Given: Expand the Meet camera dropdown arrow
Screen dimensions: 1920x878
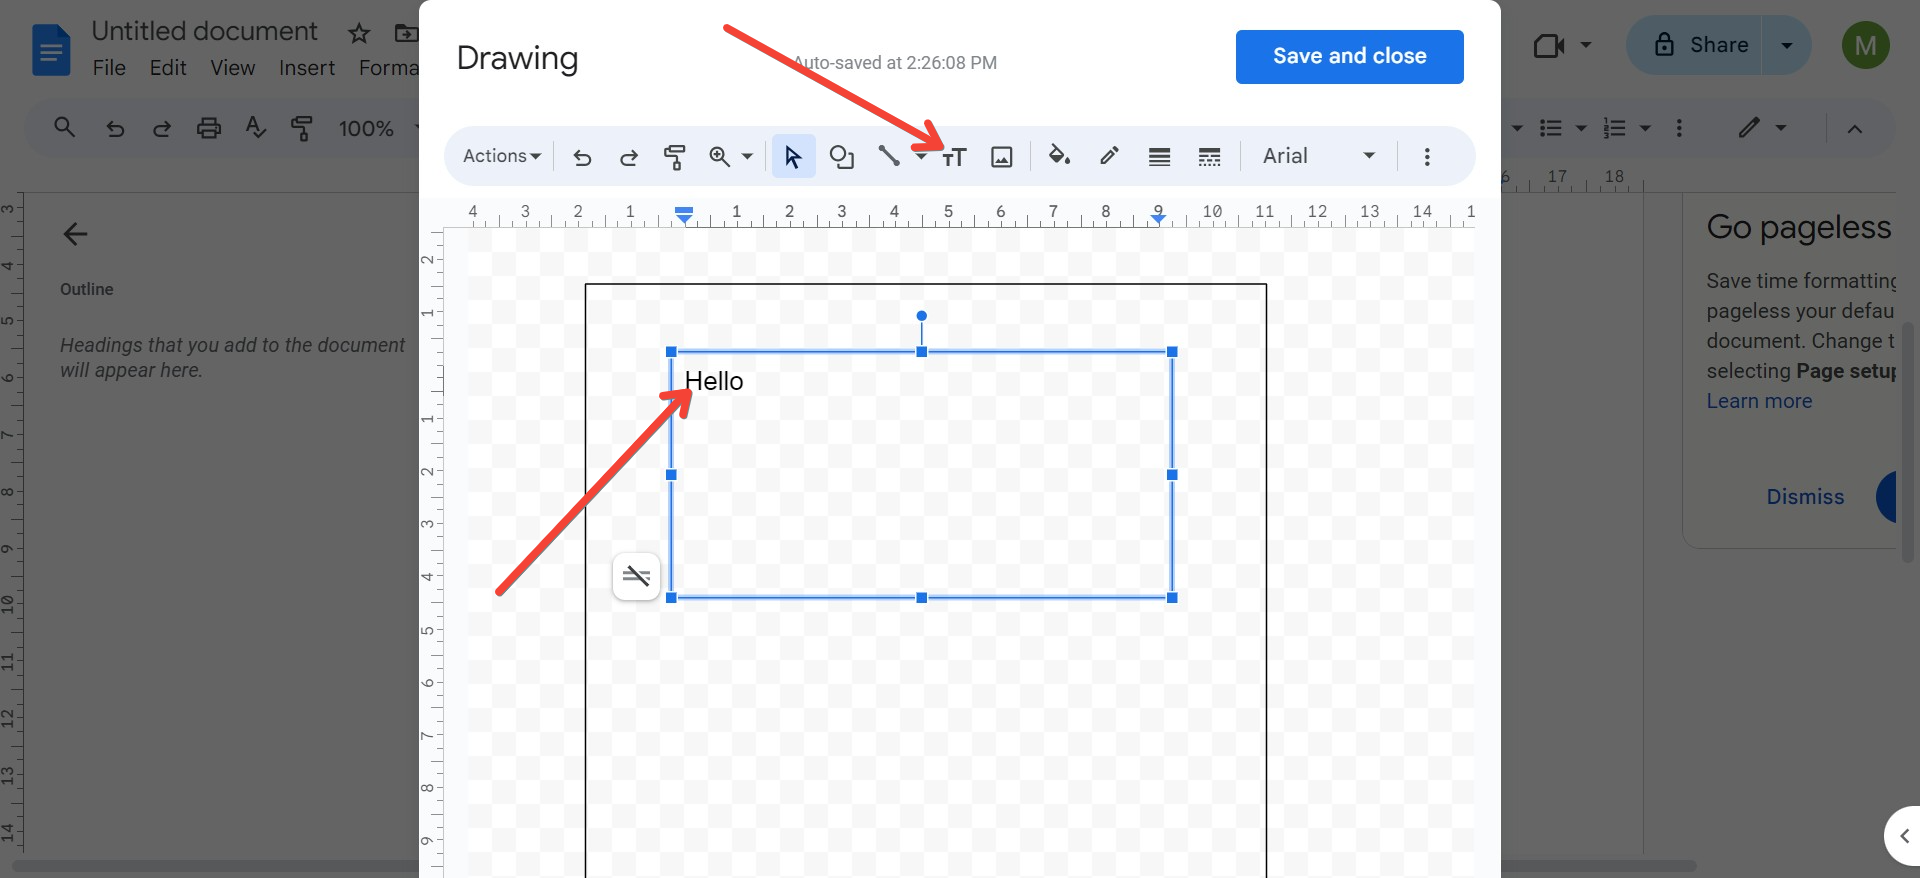Looking at the screenshot, I should (x=1586, y=46).
